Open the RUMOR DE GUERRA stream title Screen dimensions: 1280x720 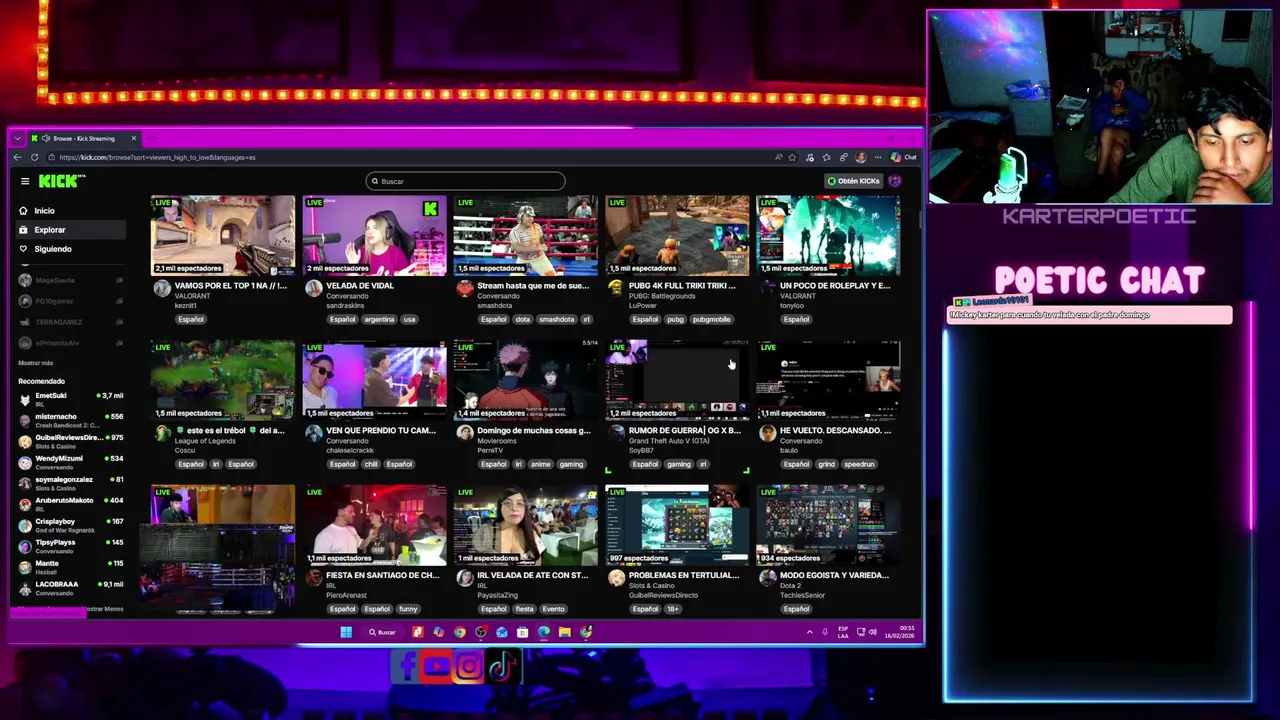click(685, 431)
